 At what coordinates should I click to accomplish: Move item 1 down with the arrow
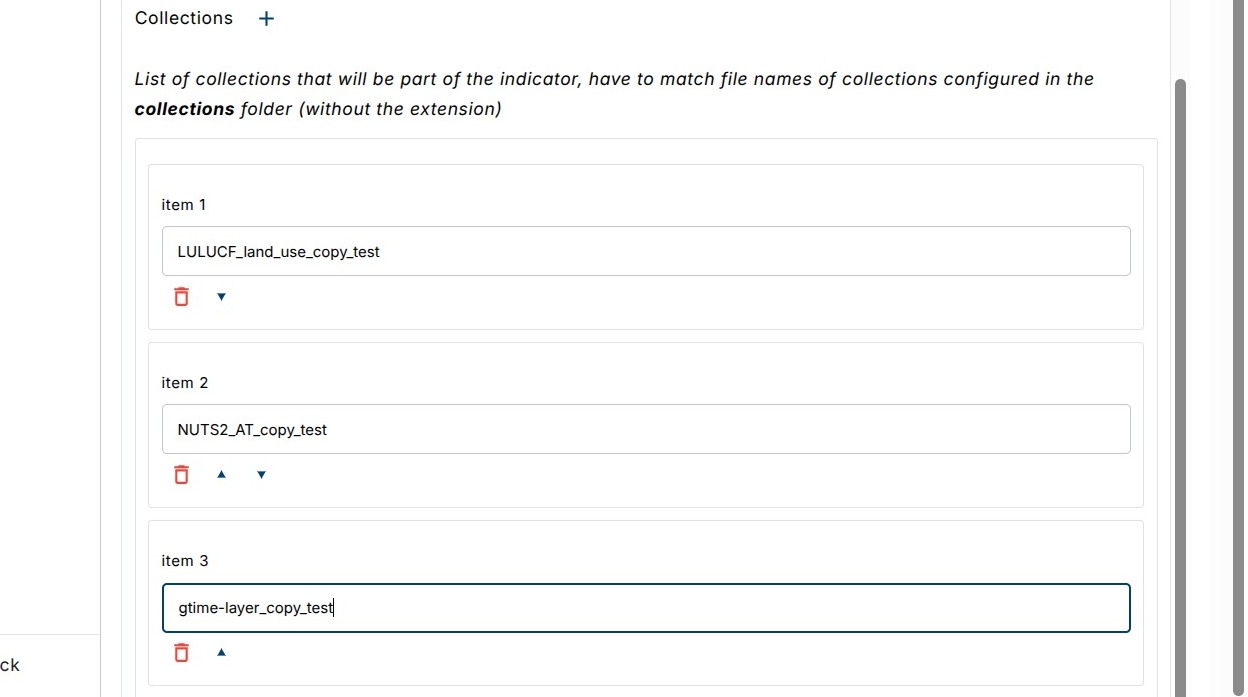point(222,297)
